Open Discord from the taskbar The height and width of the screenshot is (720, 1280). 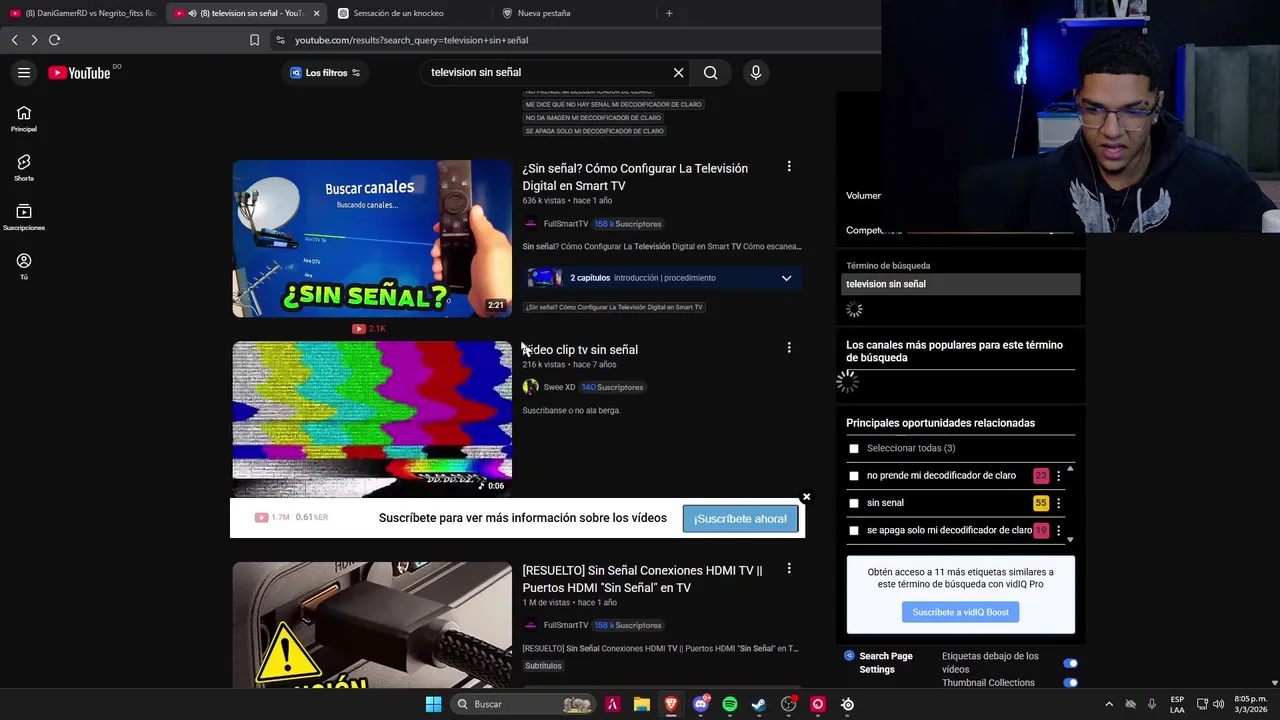tap(701, 704)
